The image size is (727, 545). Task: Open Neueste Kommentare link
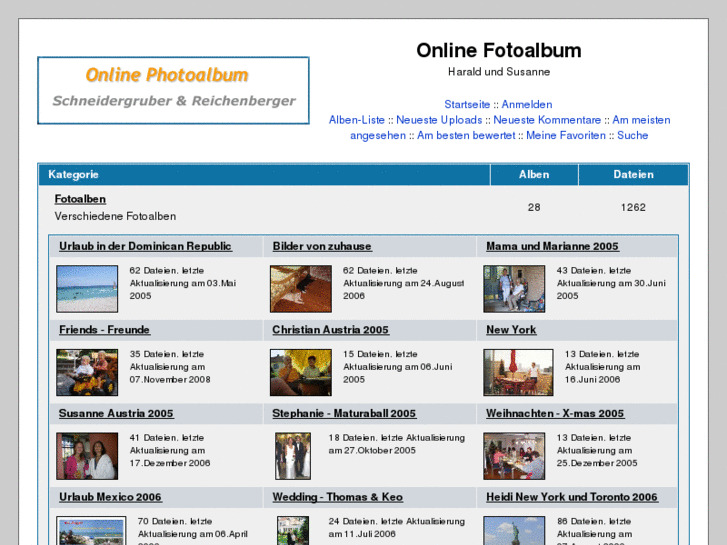click(x=547, y=120)
